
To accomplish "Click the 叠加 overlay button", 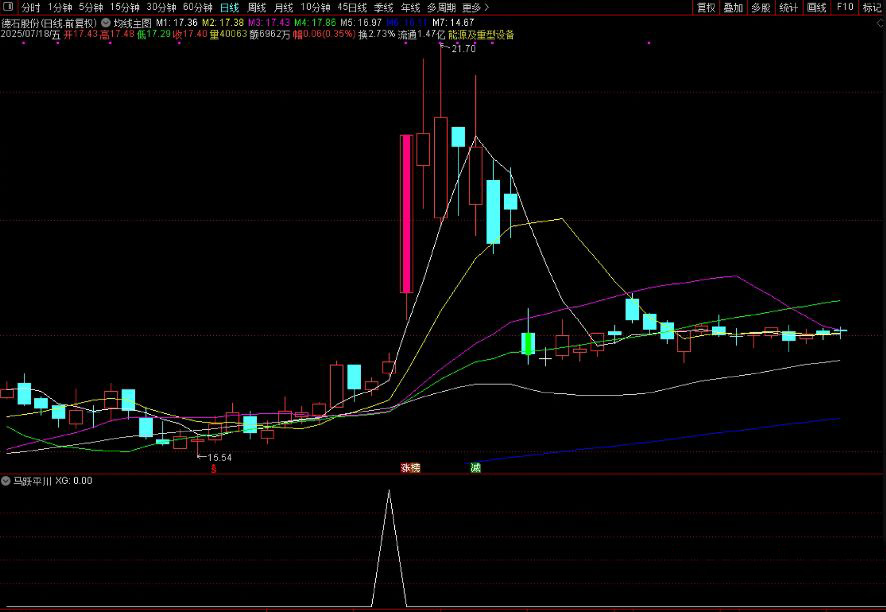I will 733,7.
